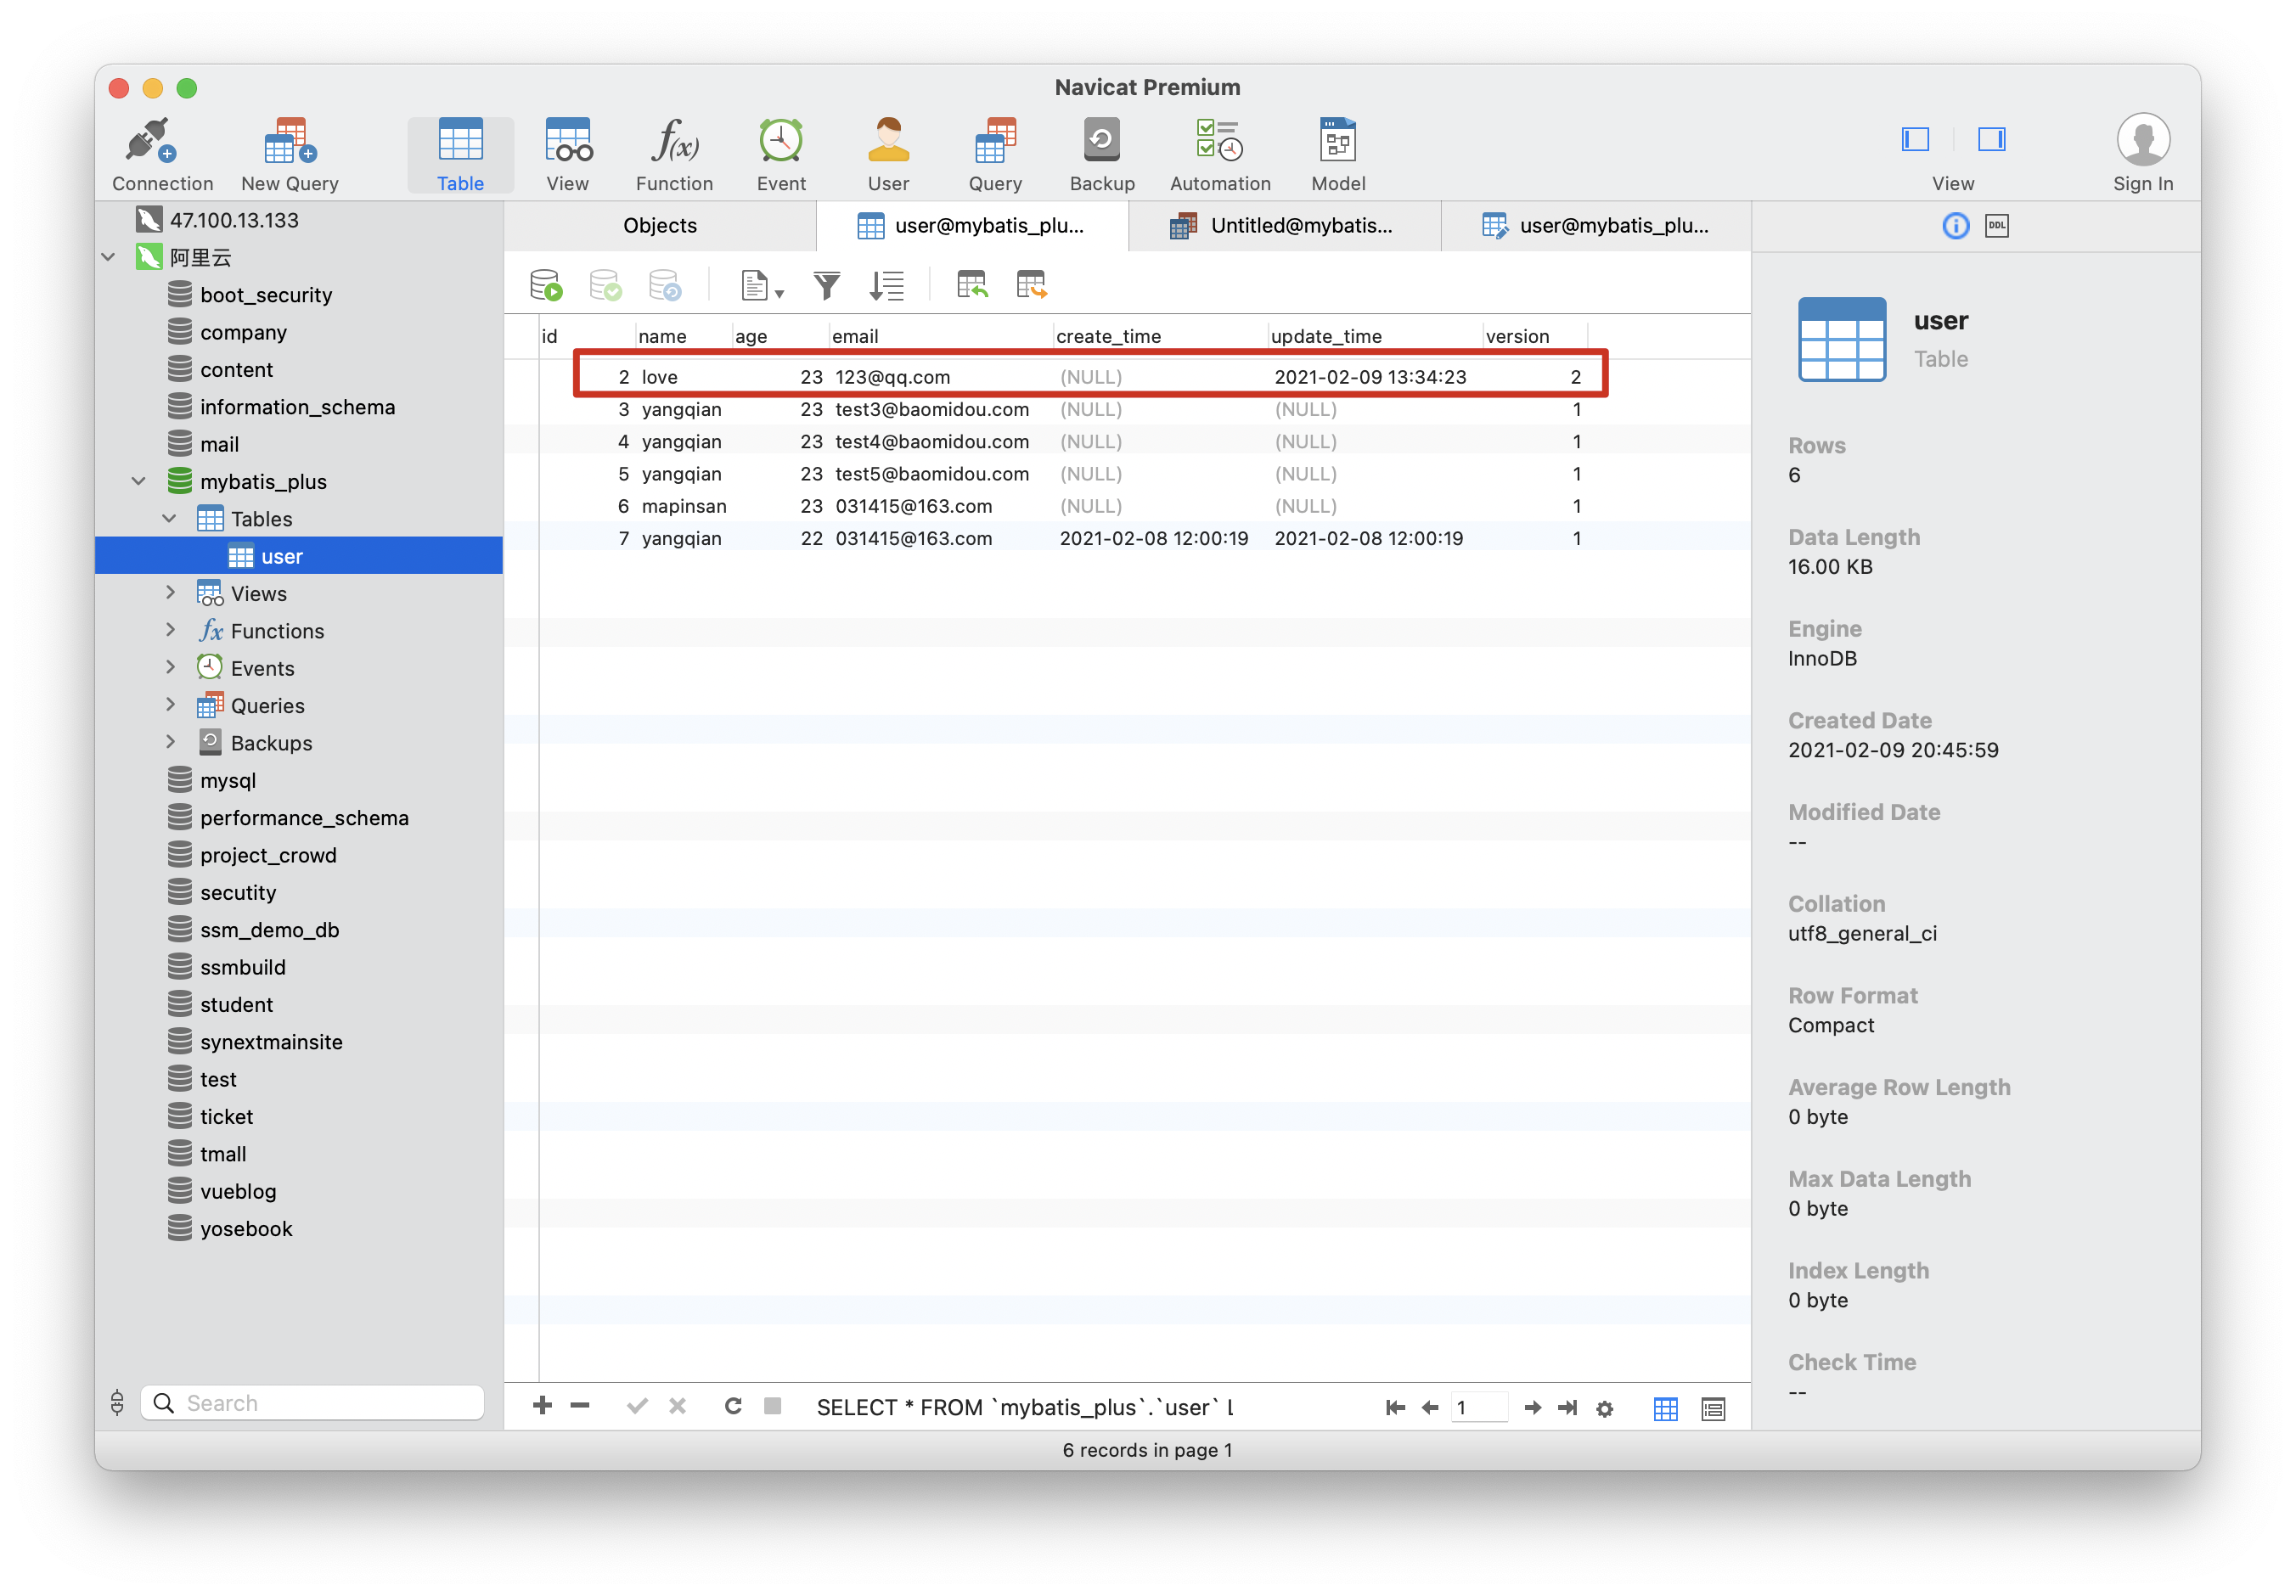Click the Begin Transaction database icon

(546, 286)
